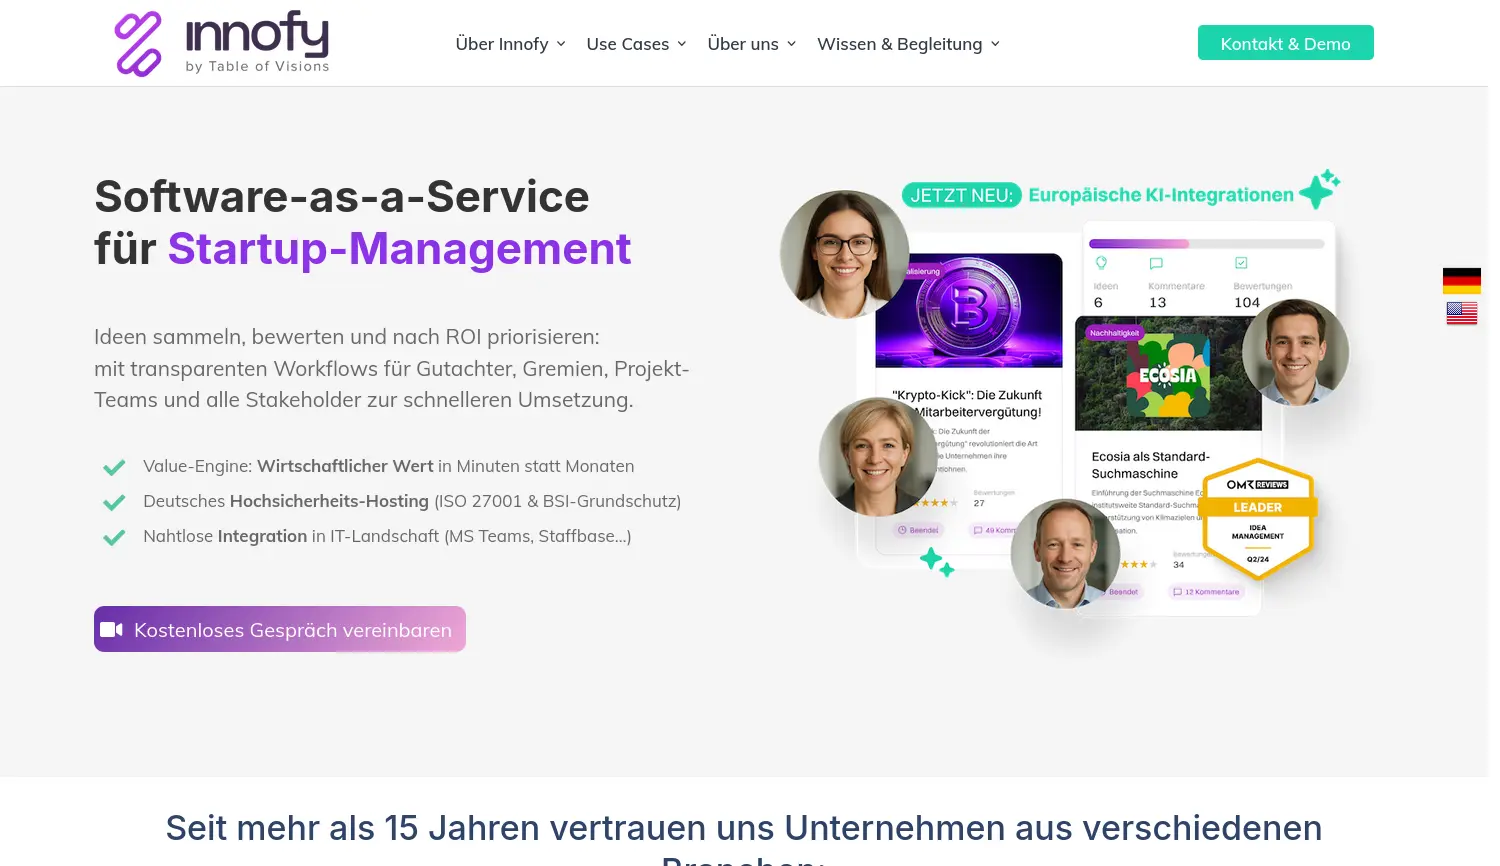The width and height of the screenshot is (1500, 866).
Task: Switch to English via the US flag
Action: click(x=1461, y=313)
